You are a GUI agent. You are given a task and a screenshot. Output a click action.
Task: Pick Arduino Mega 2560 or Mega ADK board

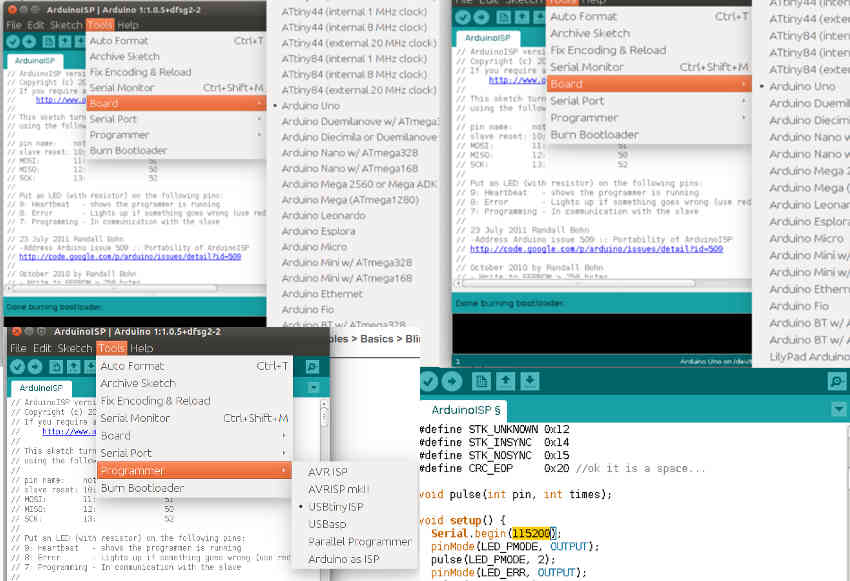point(359,184)
